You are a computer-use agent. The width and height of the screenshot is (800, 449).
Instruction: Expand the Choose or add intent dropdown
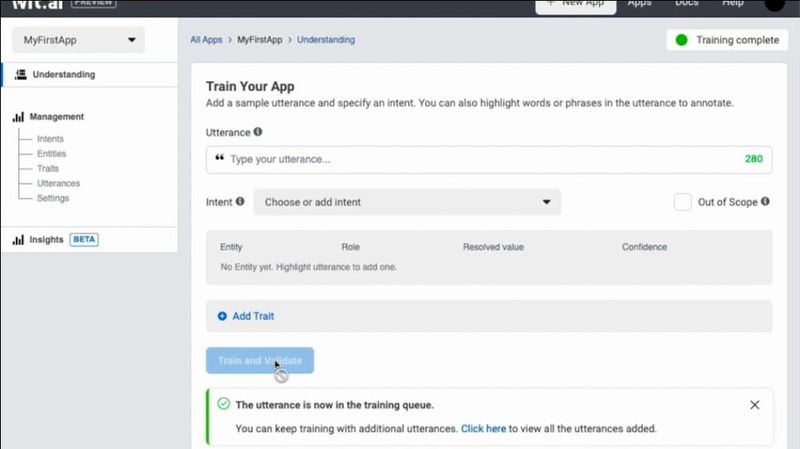(x=407, y=202)
